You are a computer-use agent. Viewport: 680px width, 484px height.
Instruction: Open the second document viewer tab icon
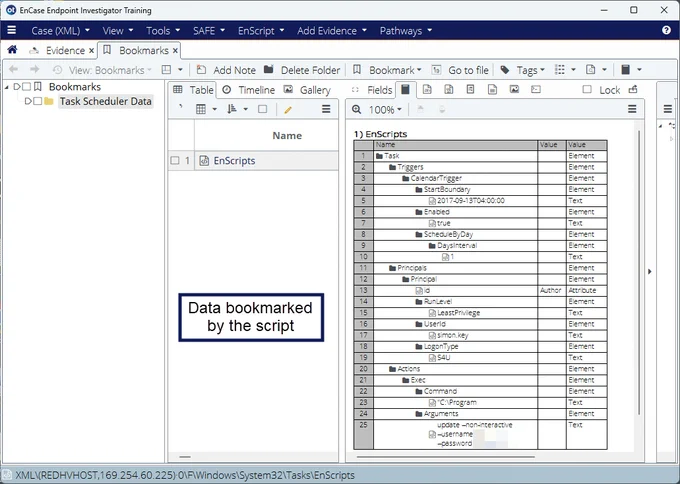pos(449,89)
